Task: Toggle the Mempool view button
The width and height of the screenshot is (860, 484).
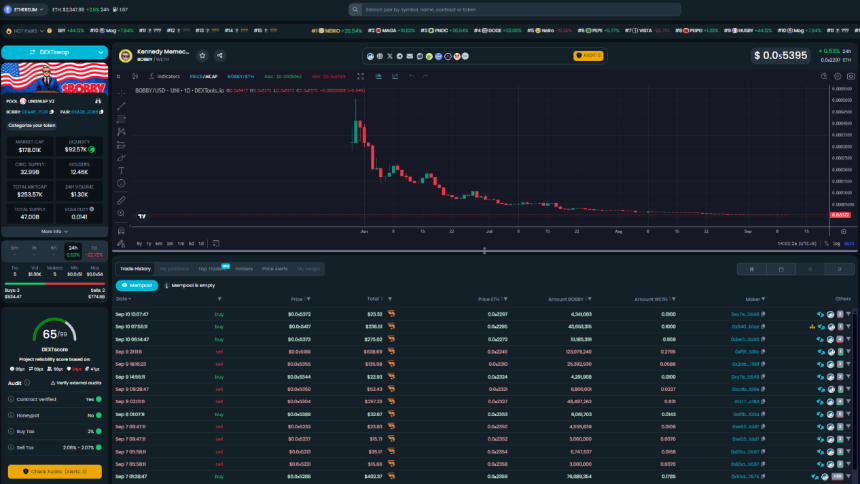Action: 137,285
